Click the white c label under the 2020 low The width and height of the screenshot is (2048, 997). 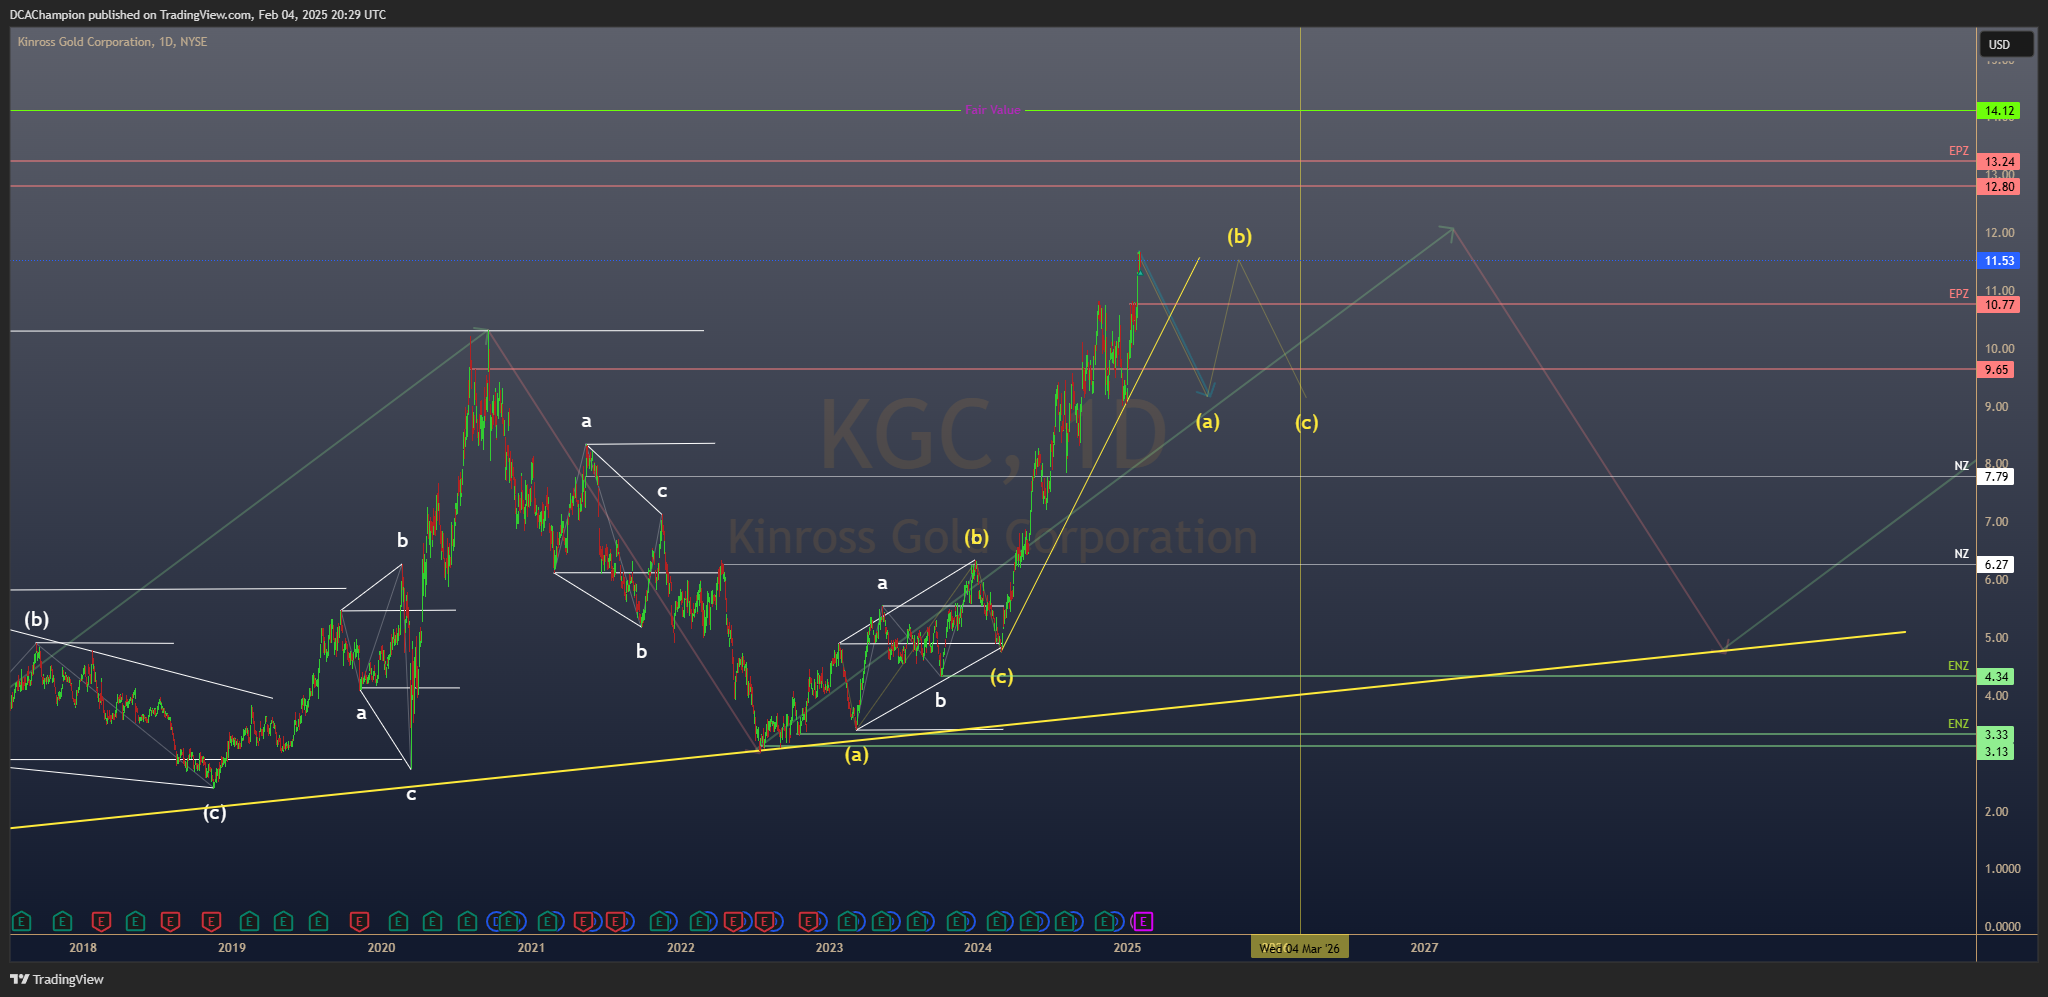pos(411,795)
